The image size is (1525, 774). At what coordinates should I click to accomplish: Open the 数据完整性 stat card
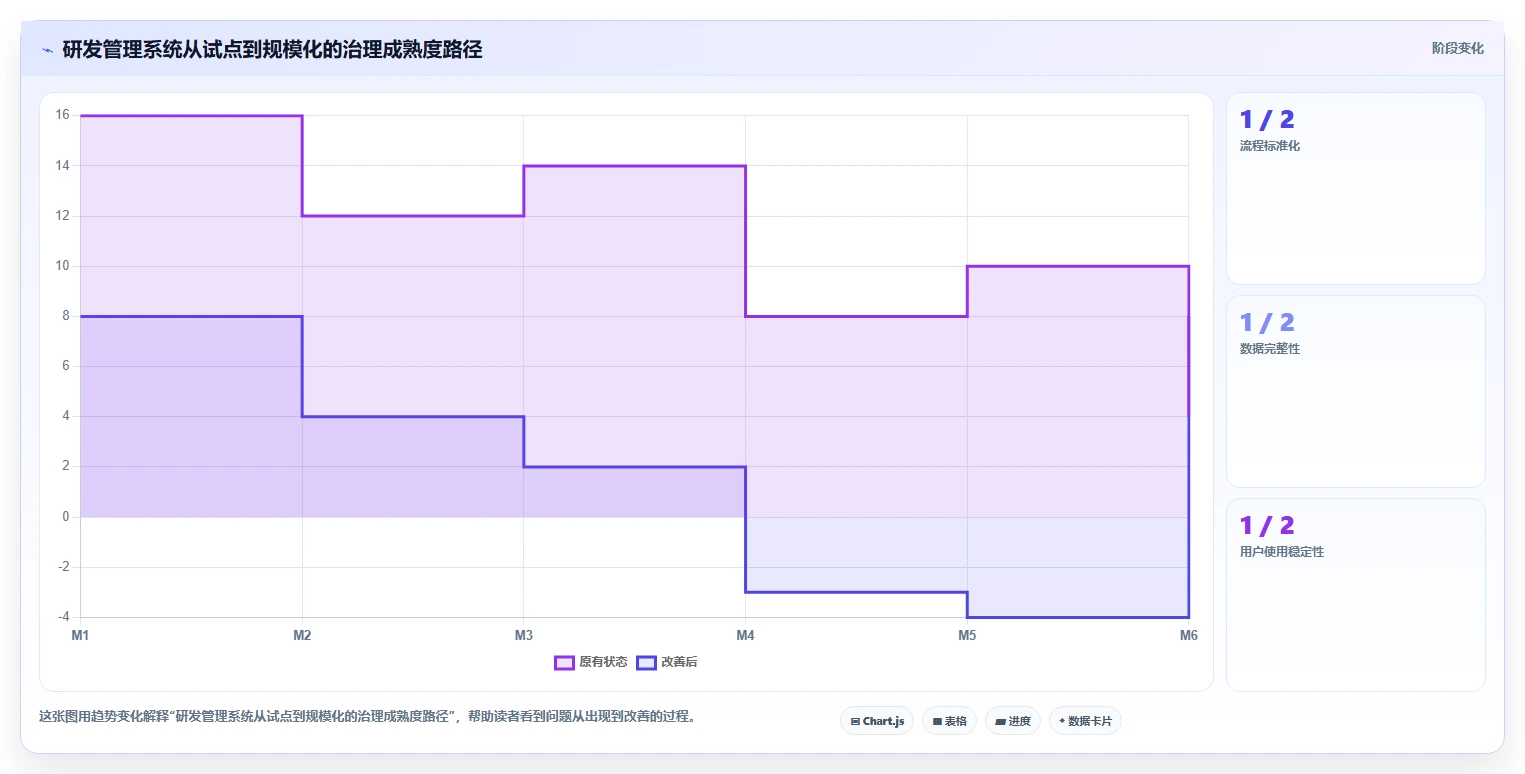[1355, 391]
